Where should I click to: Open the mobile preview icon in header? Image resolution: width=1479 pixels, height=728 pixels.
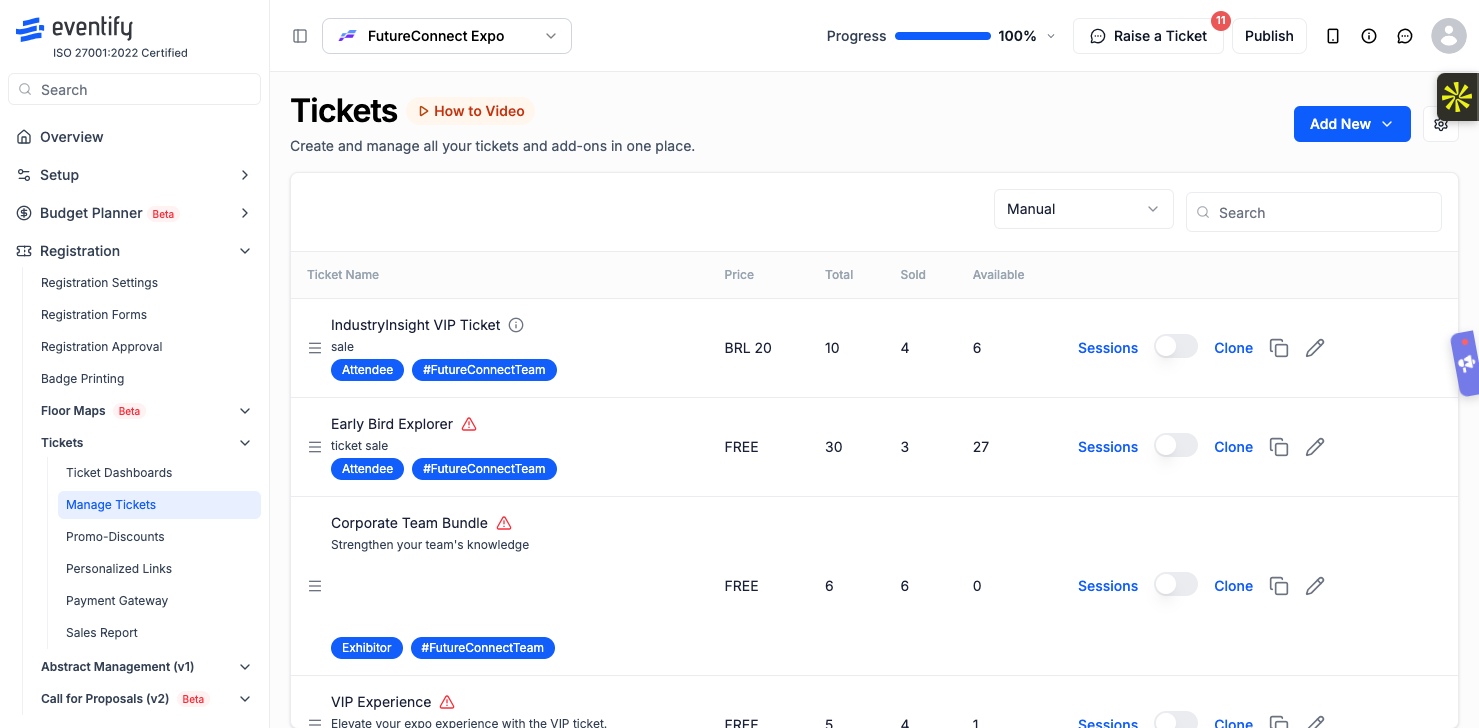(x=1333, y=36)
